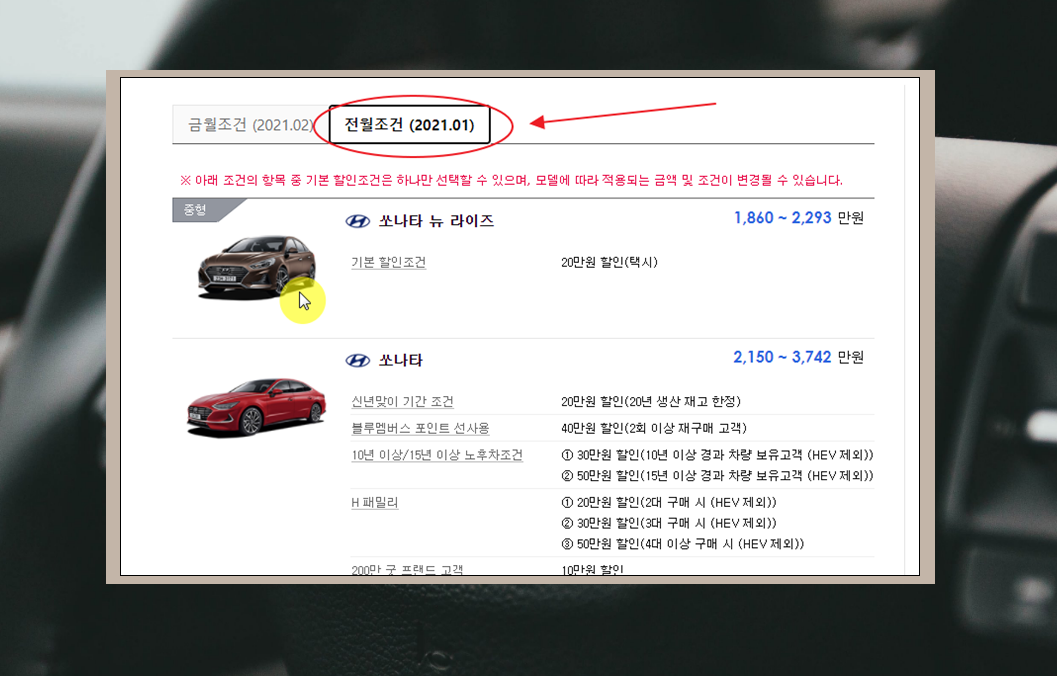Click the ③ 50만원 할인(4대 이상 구매 시) text
Screen dimensions: 1057x676
(682, 544)
